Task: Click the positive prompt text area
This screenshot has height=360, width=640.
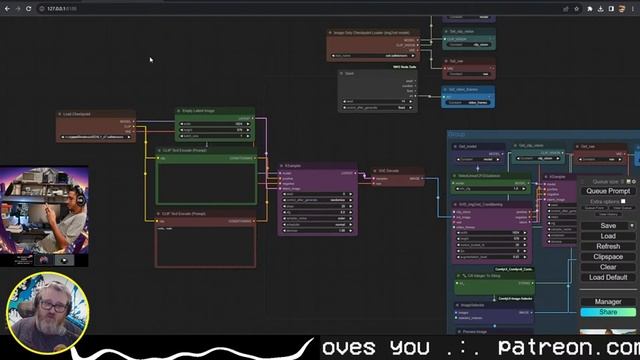Action: [x=206, y=183]
